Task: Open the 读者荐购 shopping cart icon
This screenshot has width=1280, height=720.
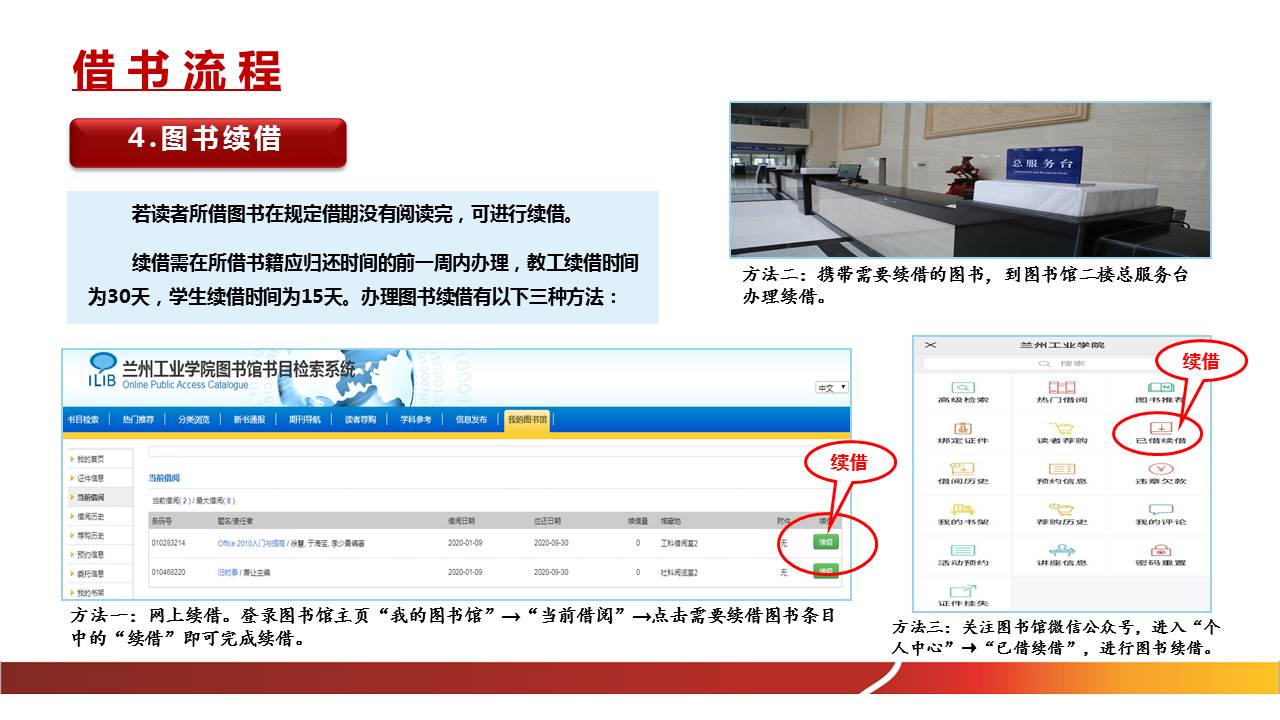Action: point(1061,428)
